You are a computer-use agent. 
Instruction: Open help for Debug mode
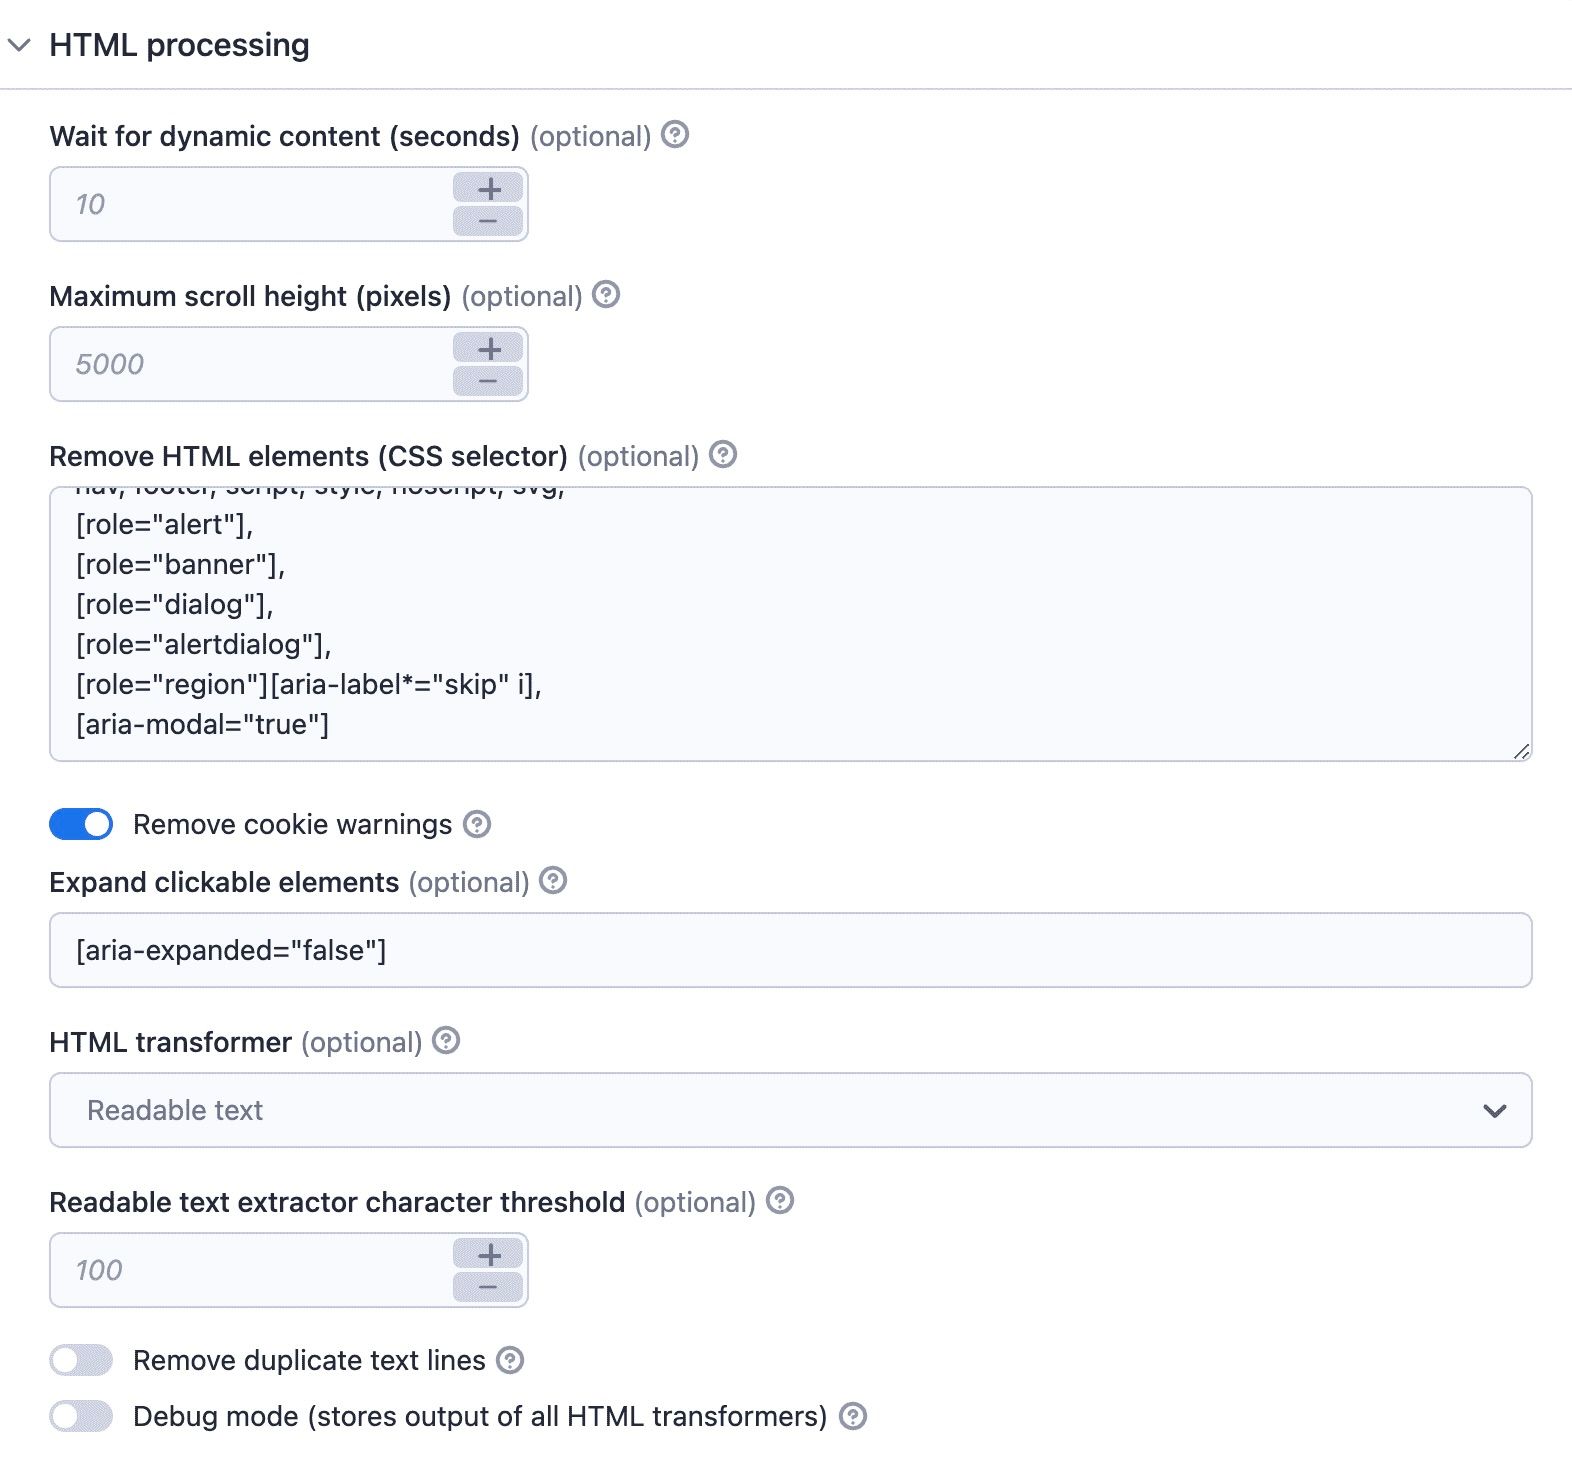point(852,1416)
